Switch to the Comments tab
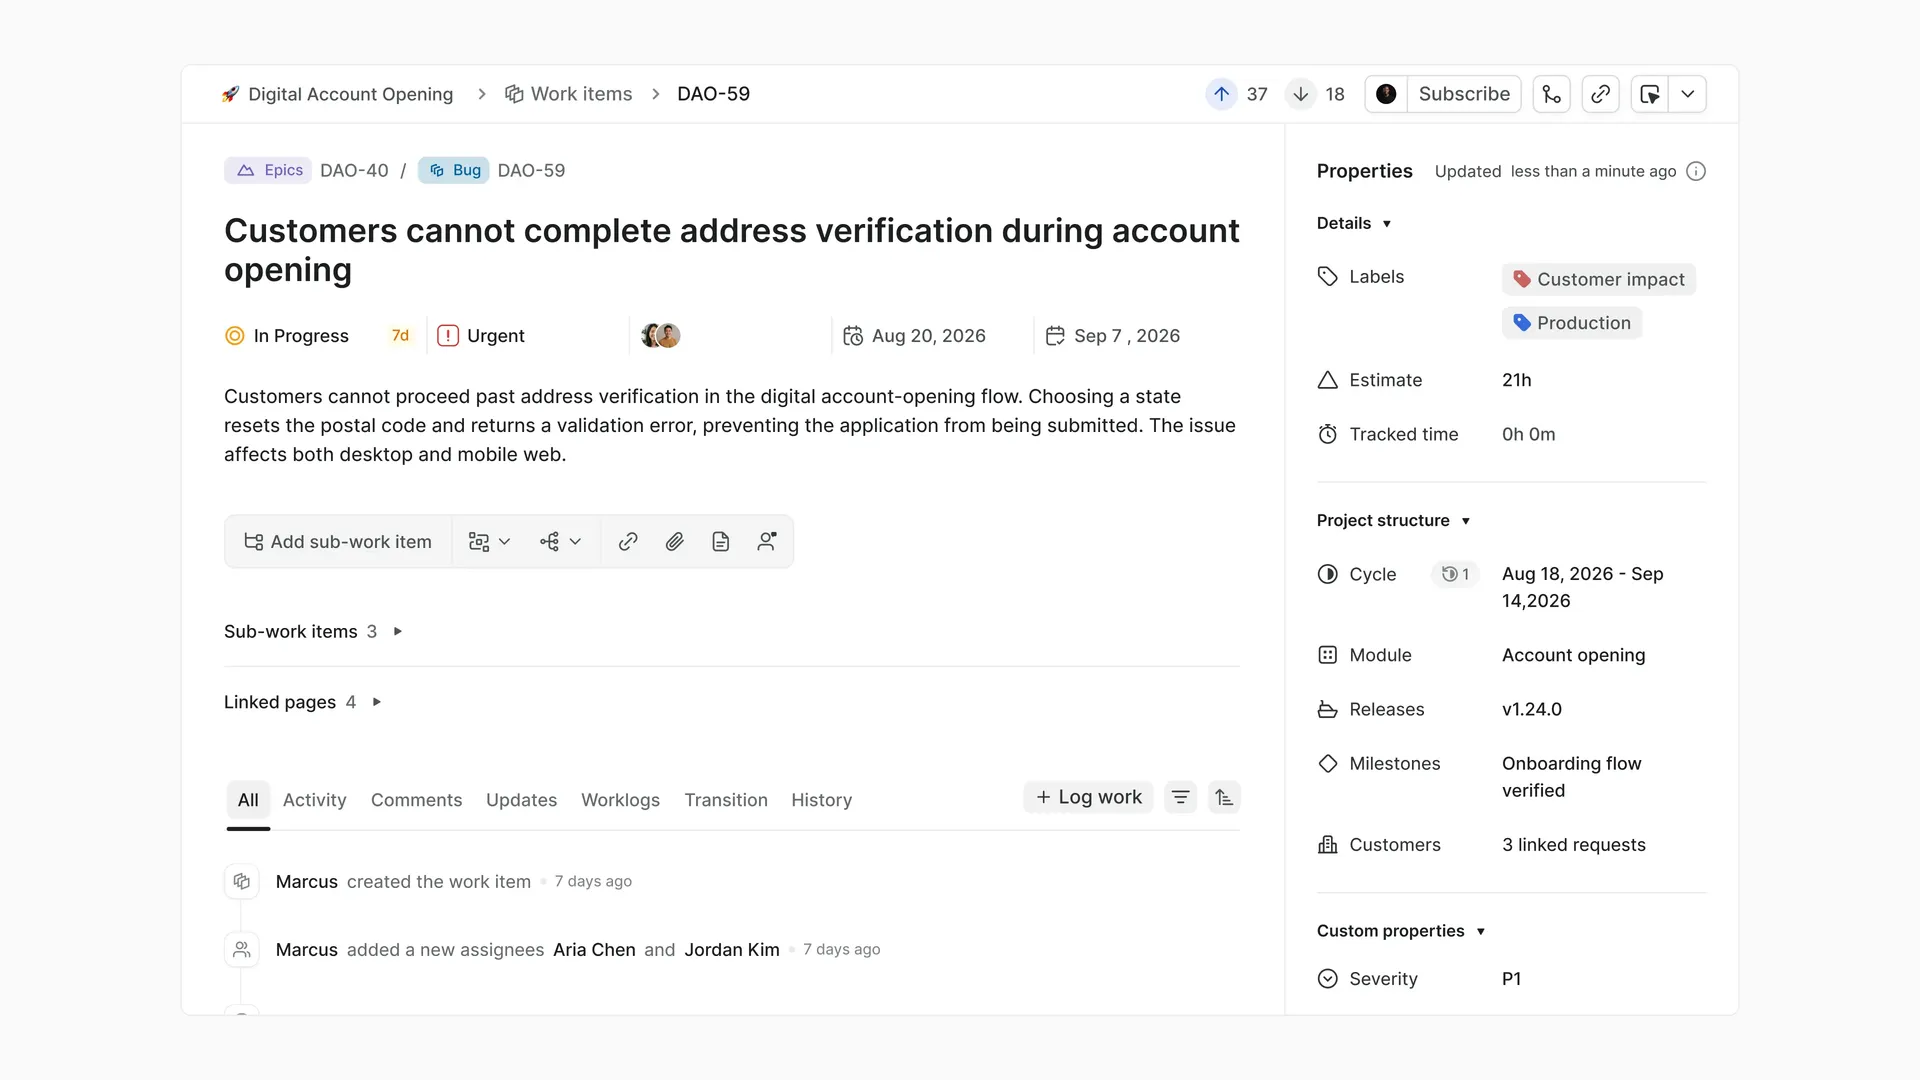Viewport: 1920px width, 1080px height. (416, 800)
